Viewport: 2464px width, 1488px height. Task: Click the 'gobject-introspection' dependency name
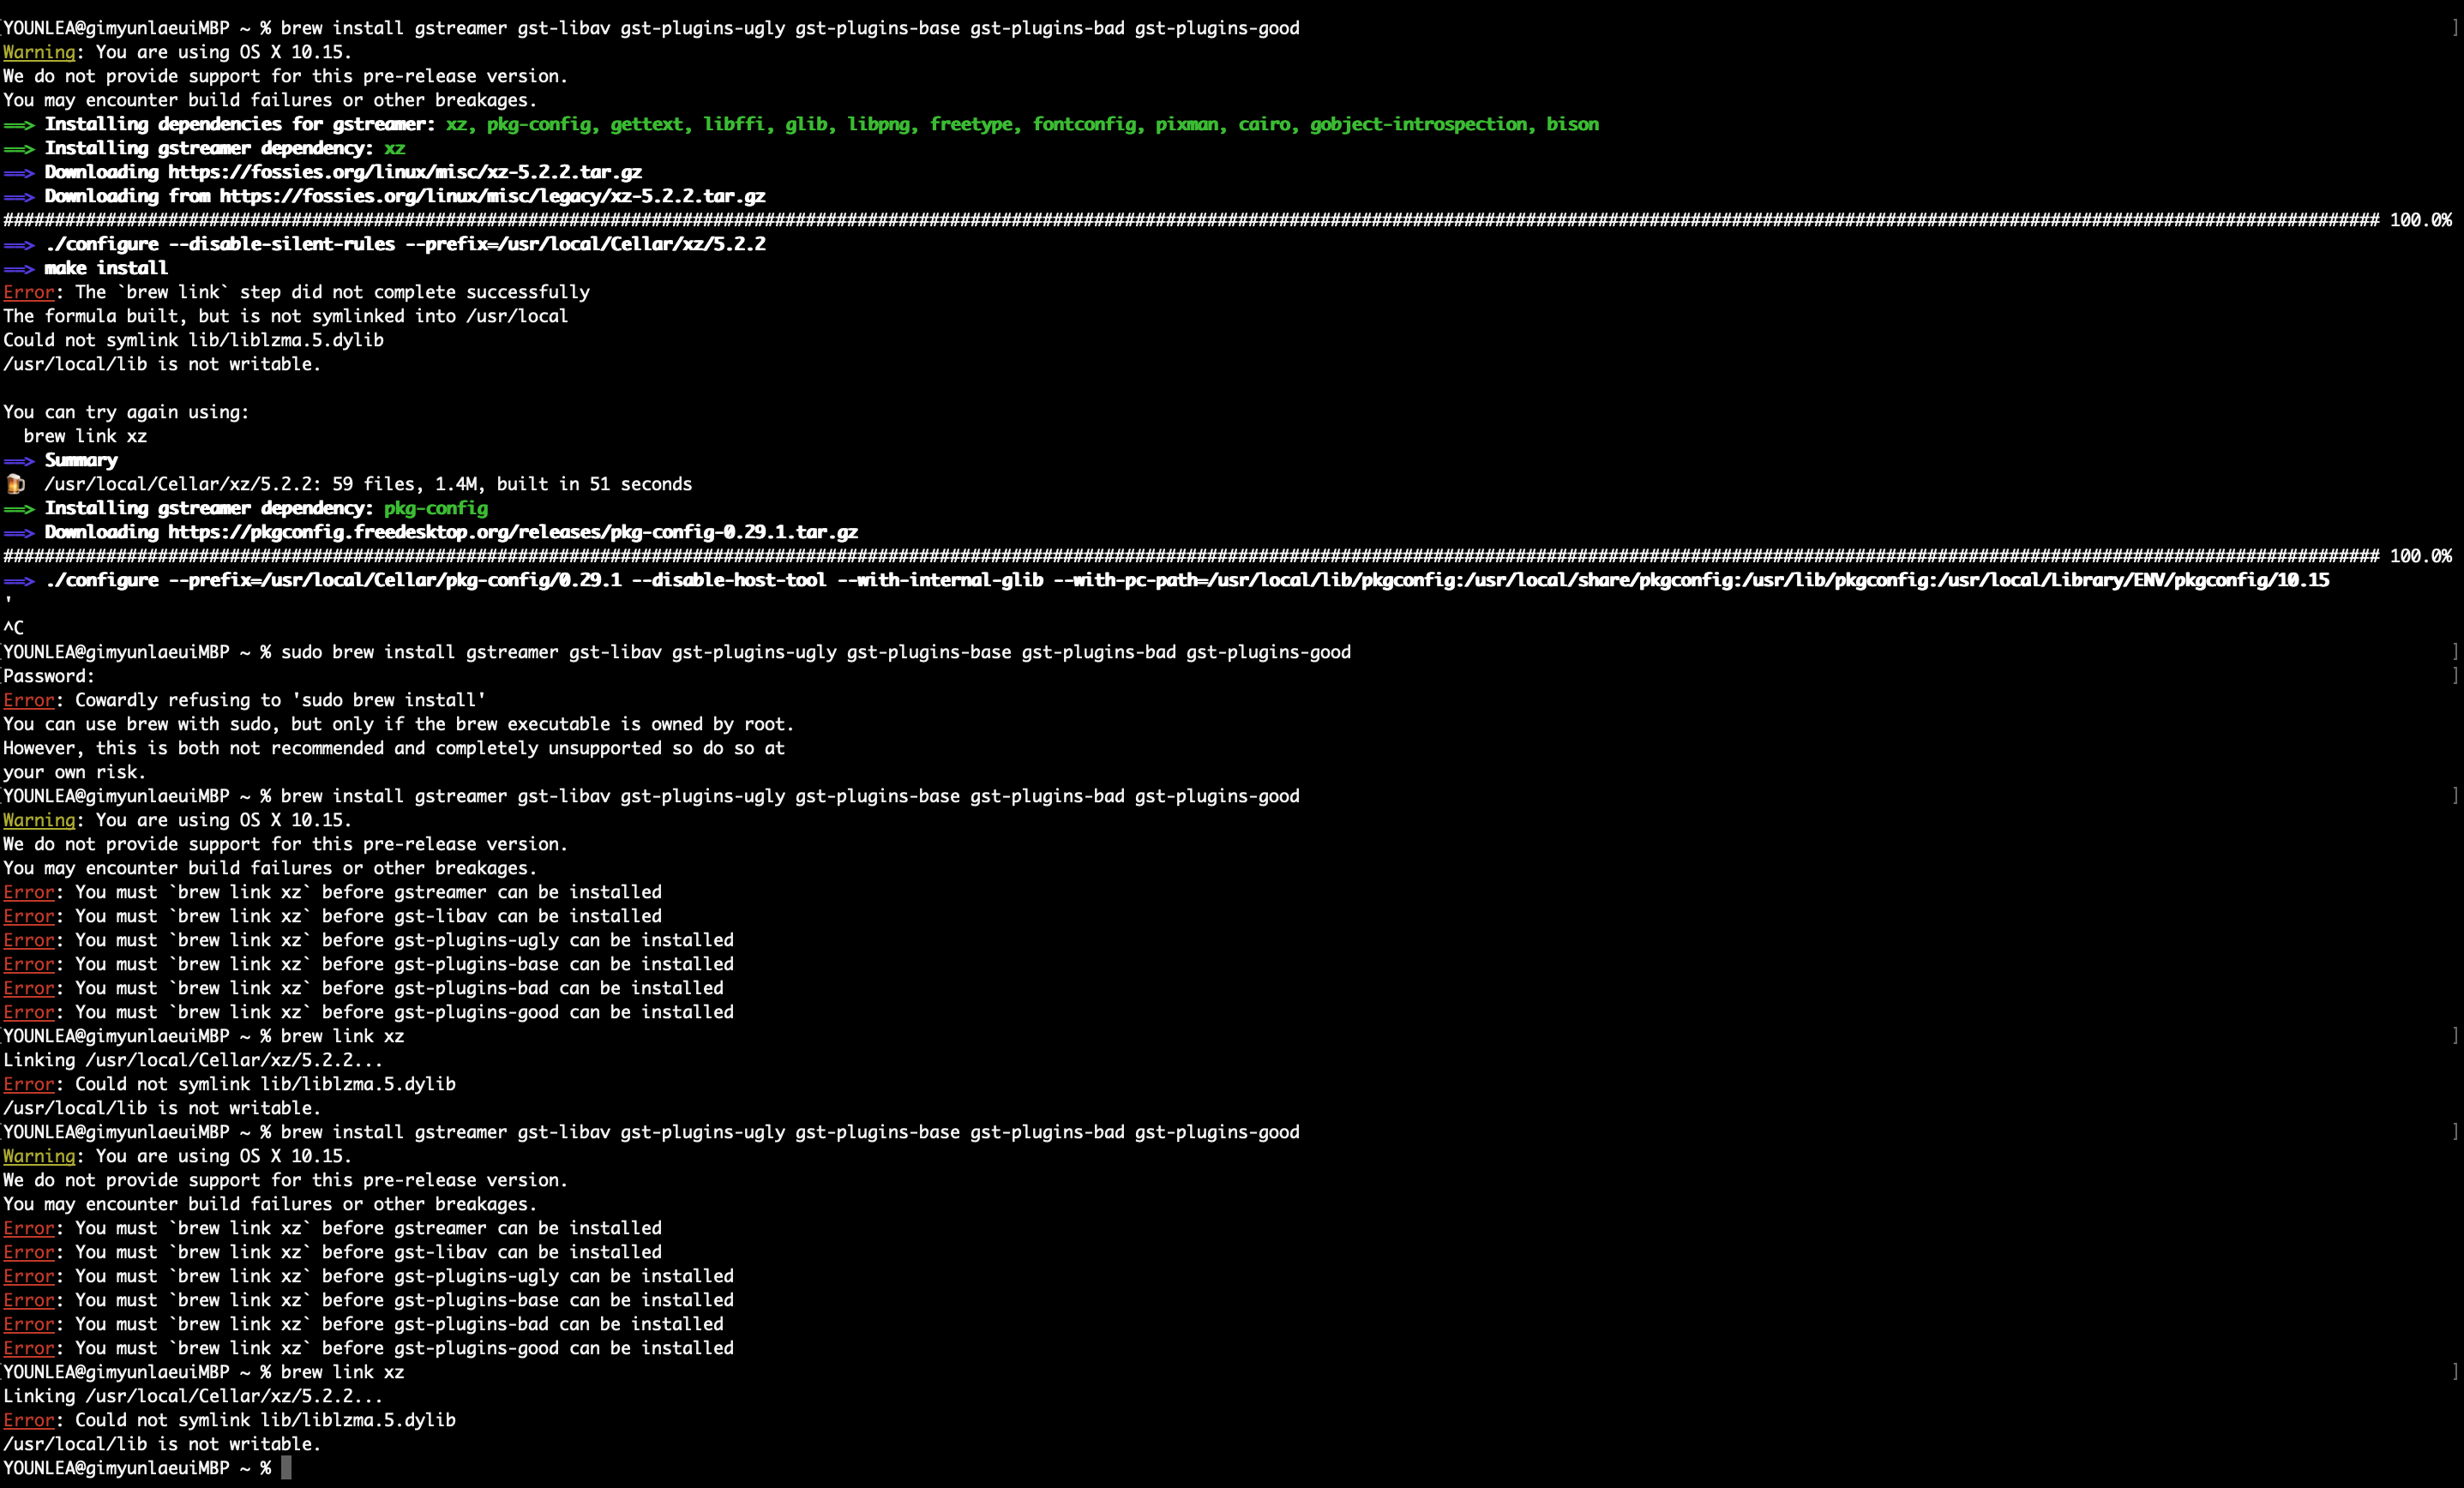click(x=1419, y=124)
